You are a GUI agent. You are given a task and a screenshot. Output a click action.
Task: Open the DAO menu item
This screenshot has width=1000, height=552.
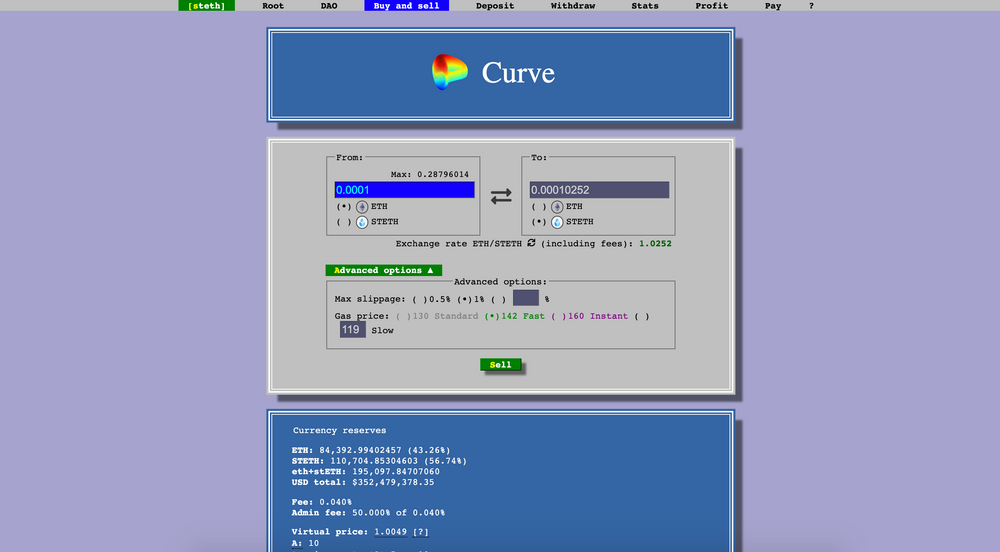tap(329, 6)
